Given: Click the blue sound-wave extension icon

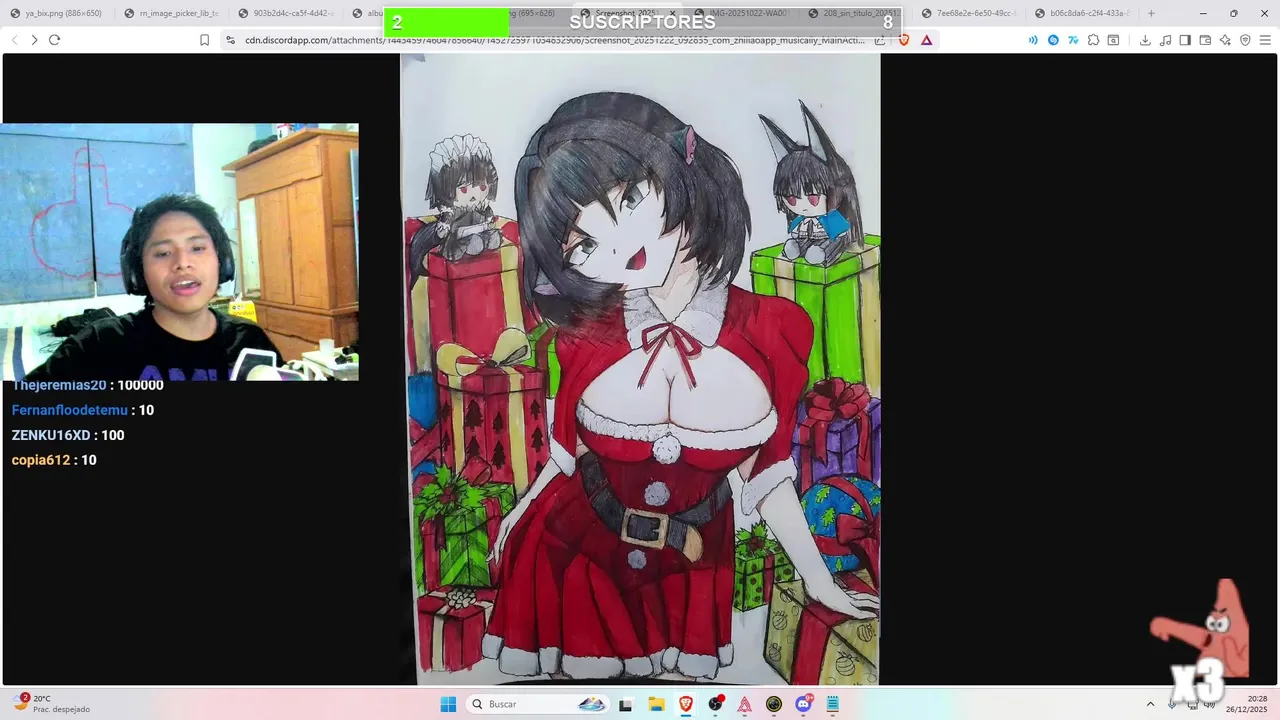Looking at the screenshot, I should point(1033,40).
